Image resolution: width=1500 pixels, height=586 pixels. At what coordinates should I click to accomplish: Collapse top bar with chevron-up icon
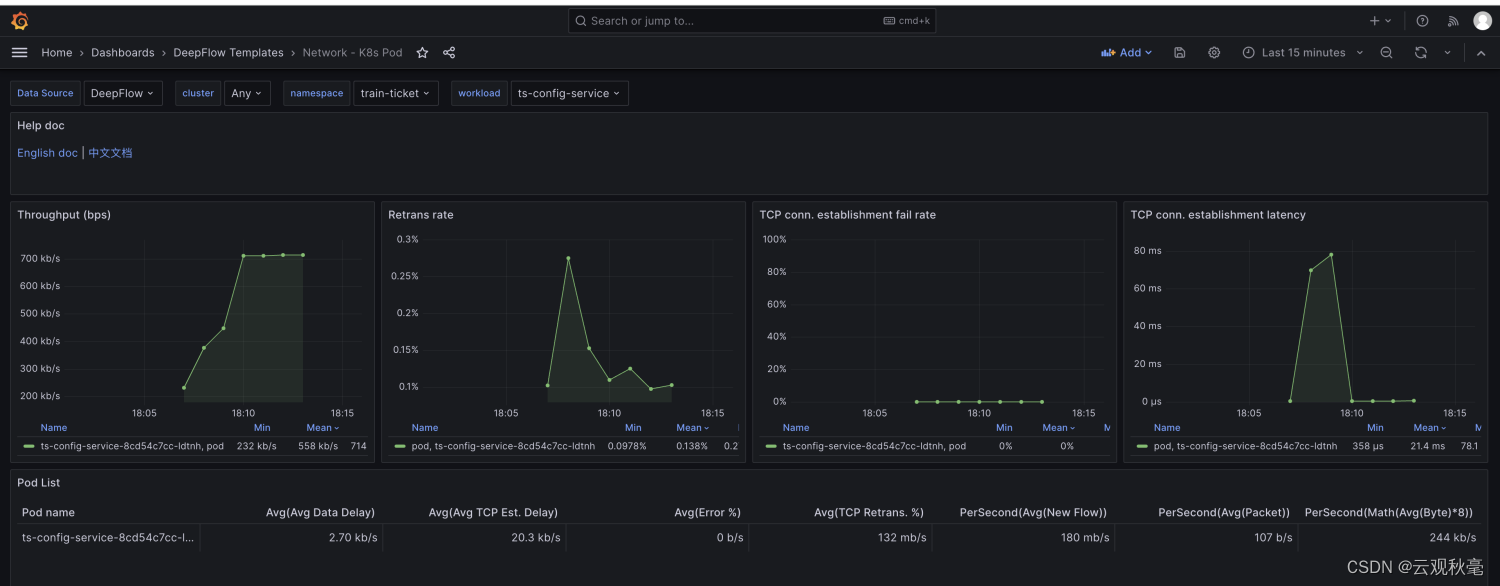(1481, 53)
